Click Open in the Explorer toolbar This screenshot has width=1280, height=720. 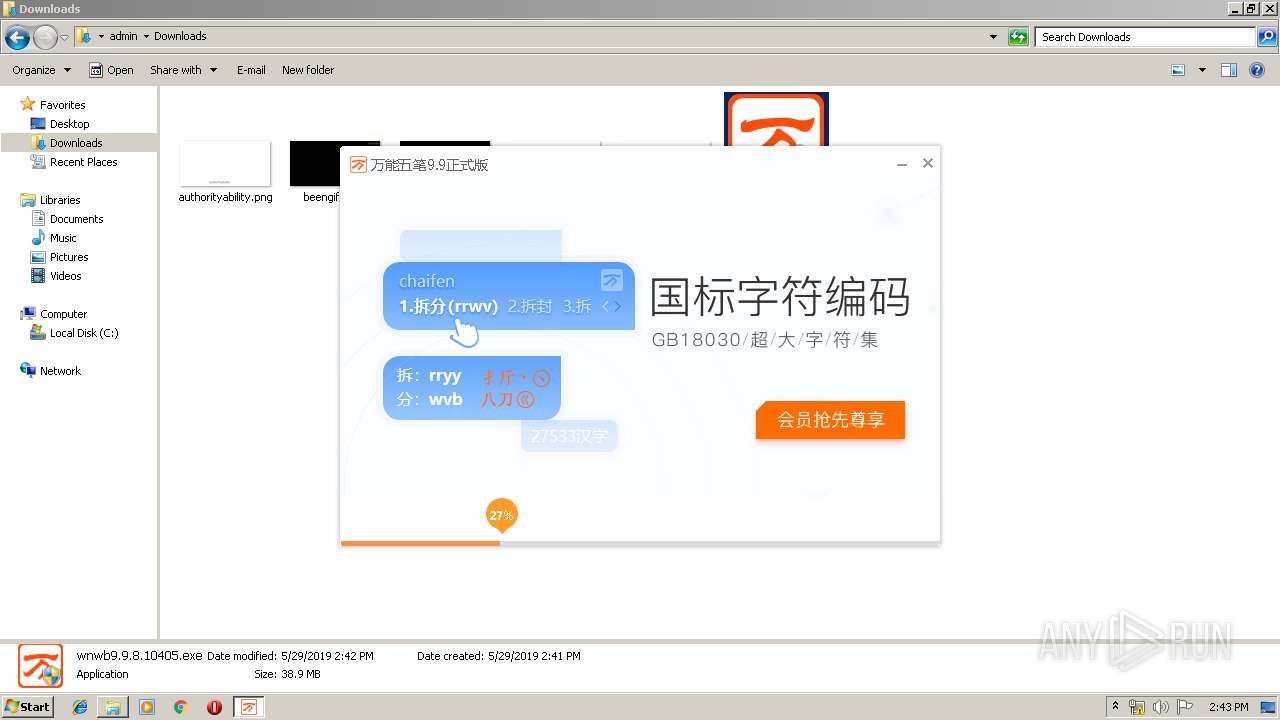point(111,70)
